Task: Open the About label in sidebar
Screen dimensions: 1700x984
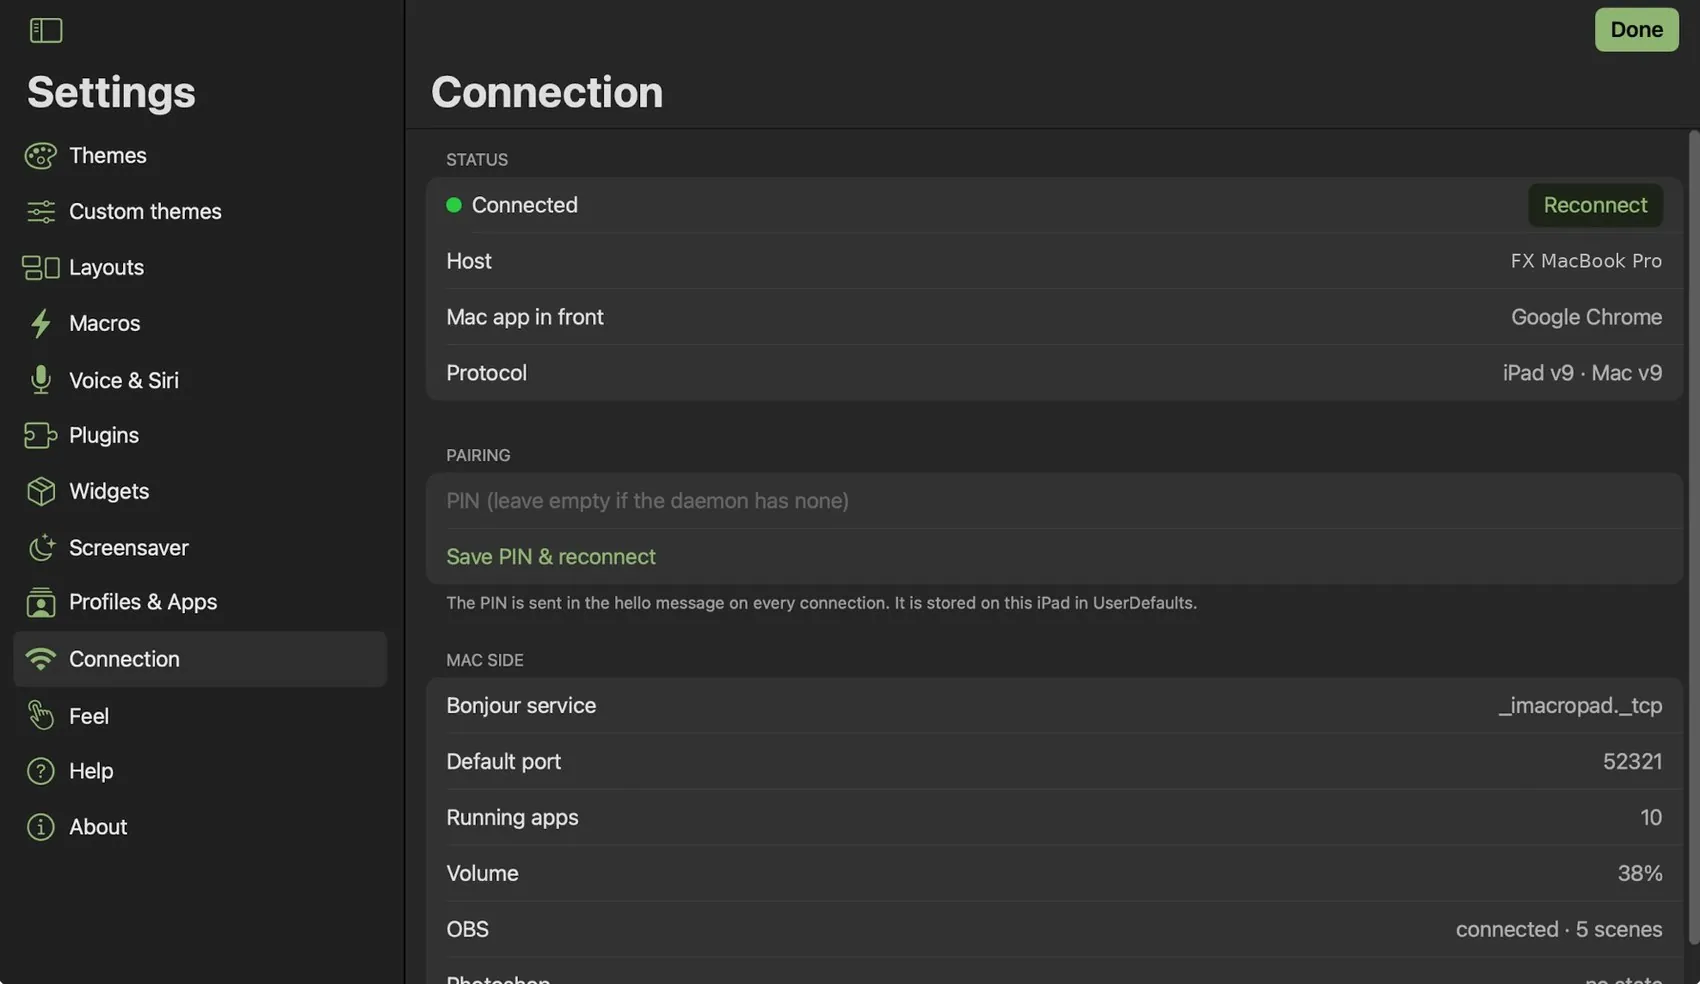Action: [x=98, y=827]
